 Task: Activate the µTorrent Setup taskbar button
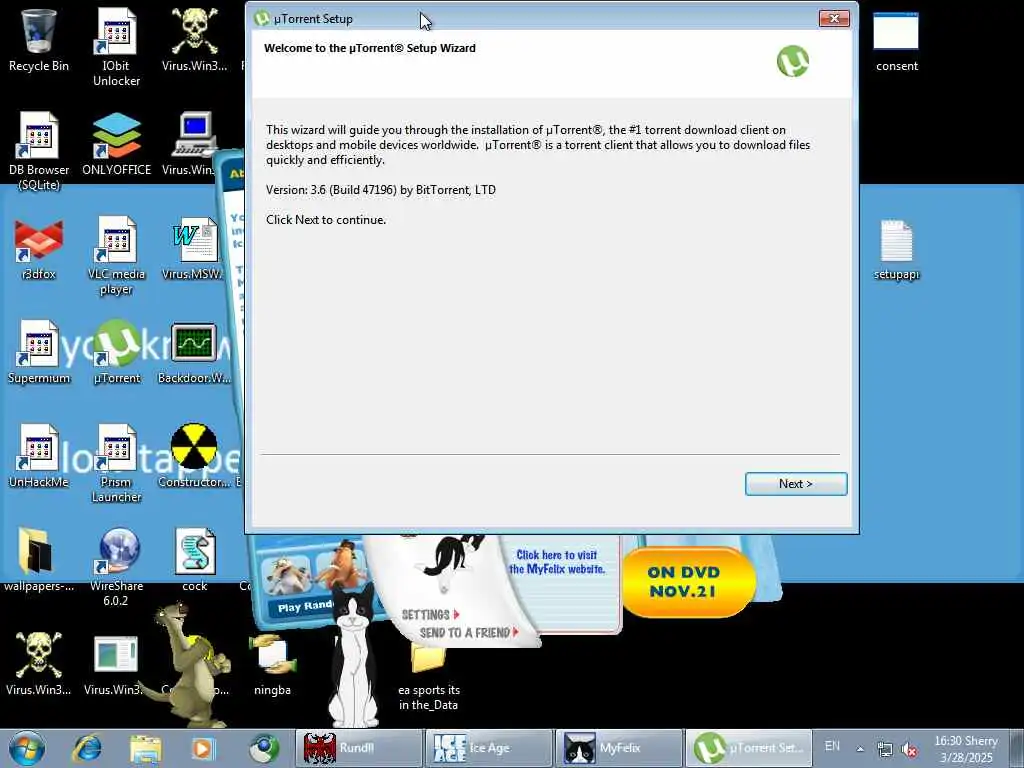tap(748, 748)
